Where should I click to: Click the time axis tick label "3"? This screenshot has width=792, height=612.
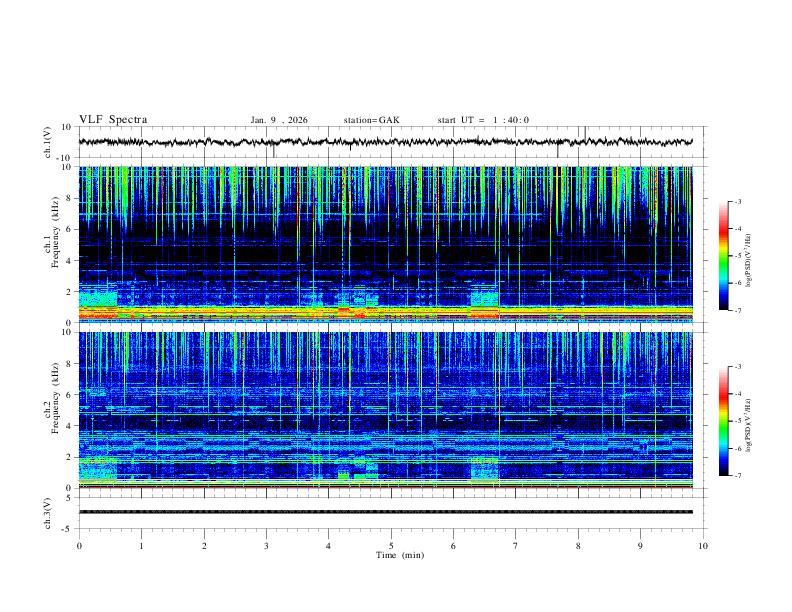266,546
